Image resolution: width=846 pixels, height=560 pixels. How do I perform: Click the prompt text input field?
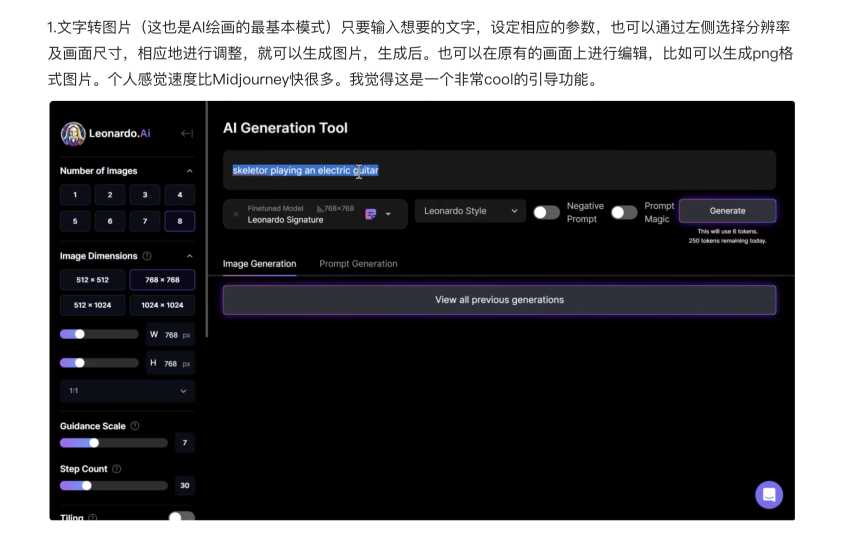[499, 170]
